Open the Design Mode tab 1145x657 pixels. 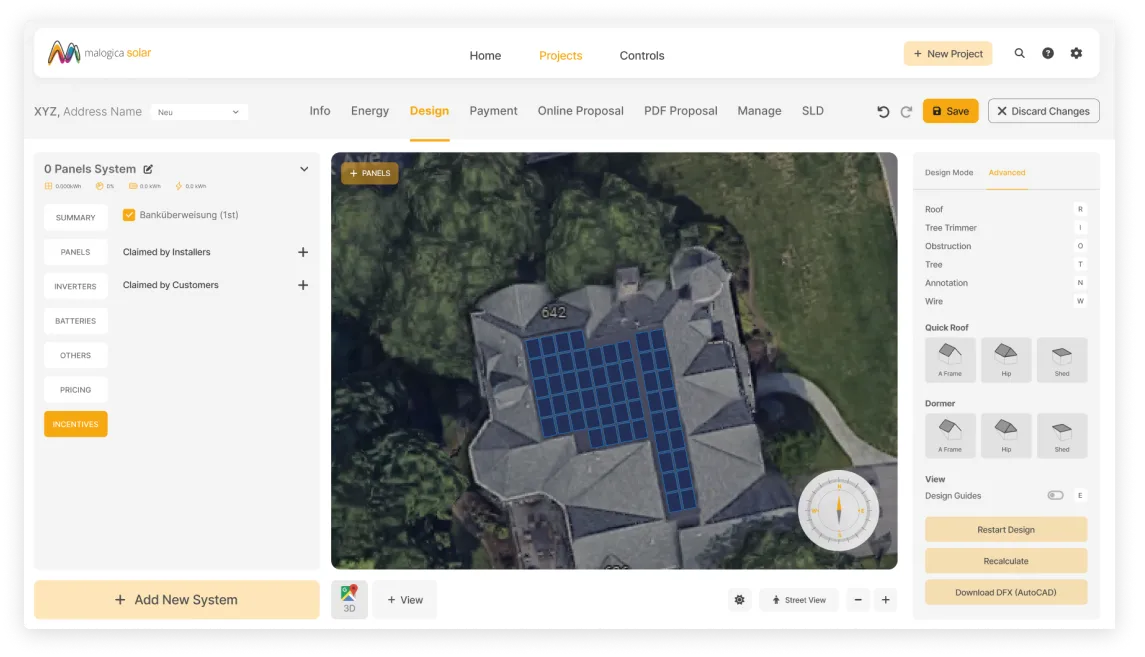point(948,173)
